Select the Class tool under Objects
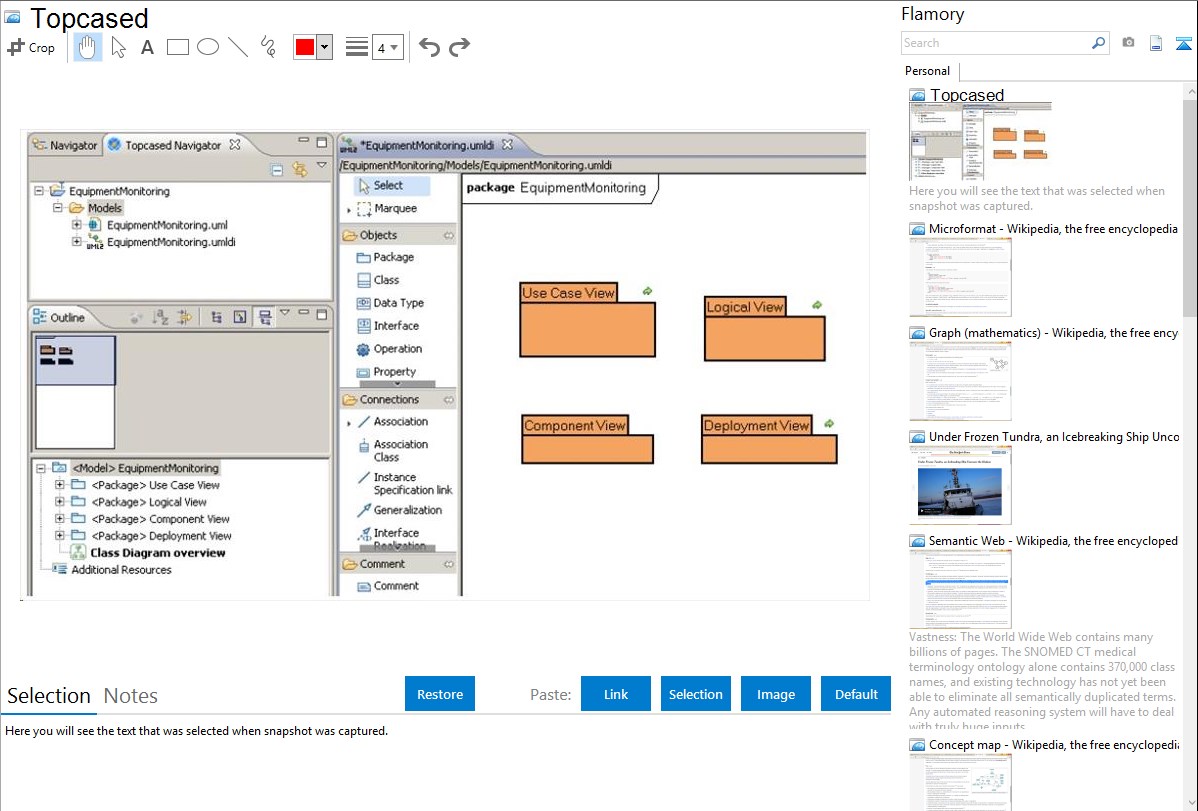The image size is (1198, 811). point(377,281)
